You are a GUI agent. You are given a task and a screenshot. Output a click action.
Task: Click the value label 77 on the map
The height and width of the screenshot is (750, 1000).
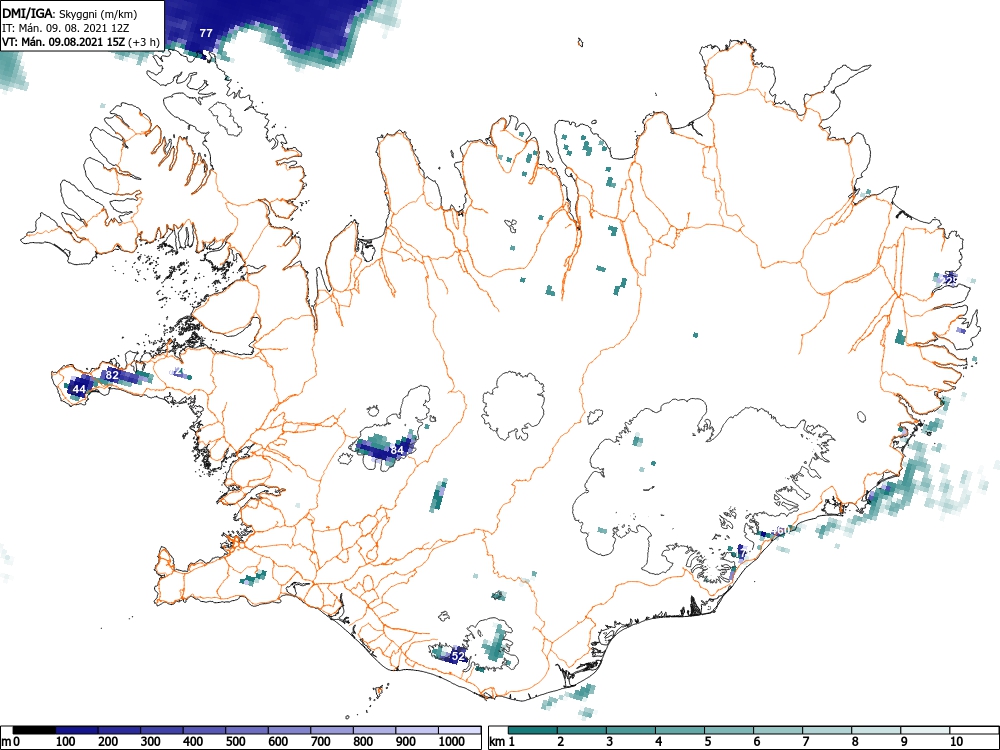pos(205,33)
